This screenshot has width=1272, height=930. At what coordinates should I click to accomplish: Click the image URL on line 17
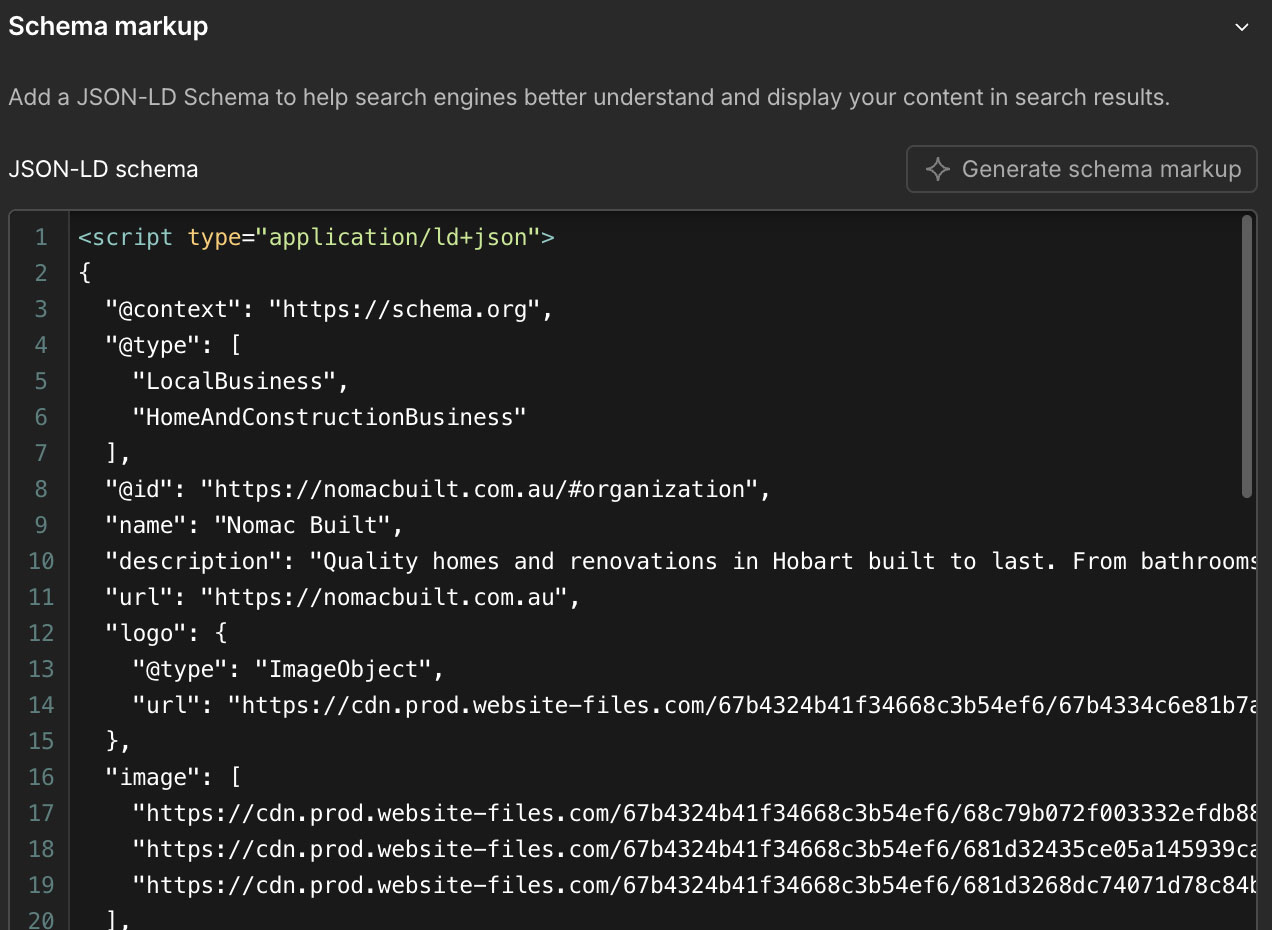point(694,813)
